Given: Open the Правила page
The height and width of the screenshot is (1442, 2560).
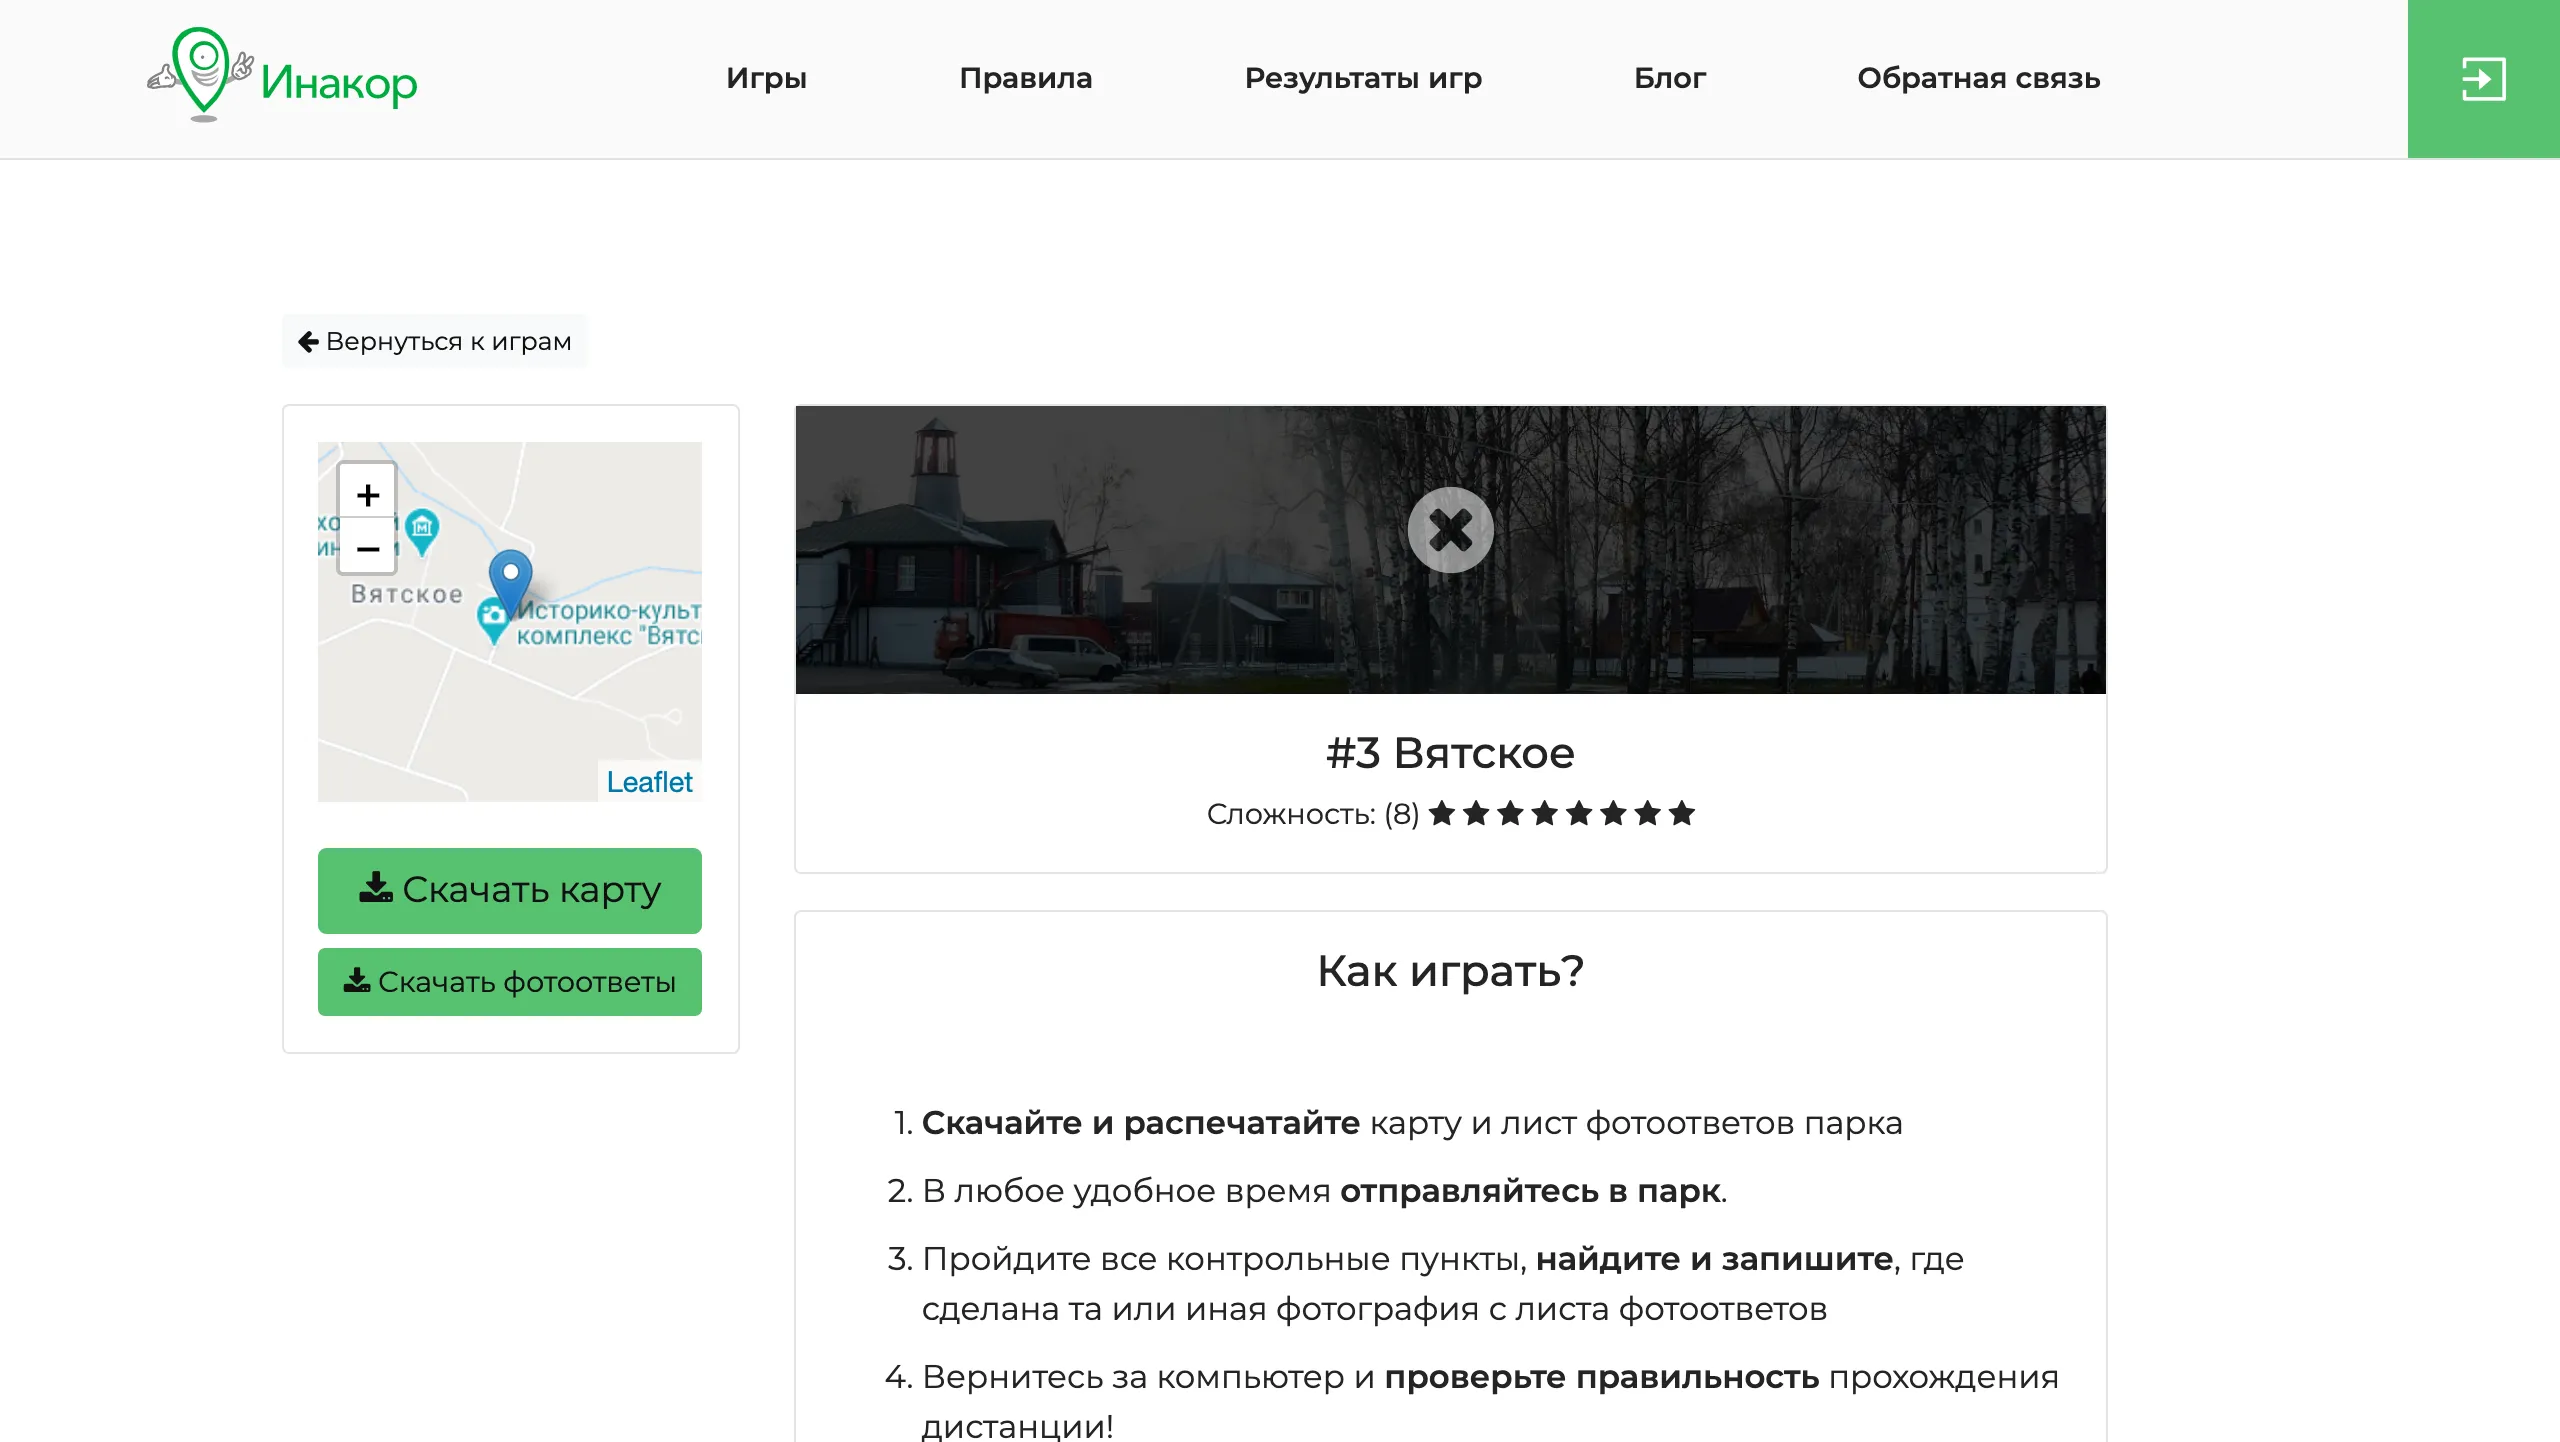Looking at the screenshot, I should (x=1026, y=78).
